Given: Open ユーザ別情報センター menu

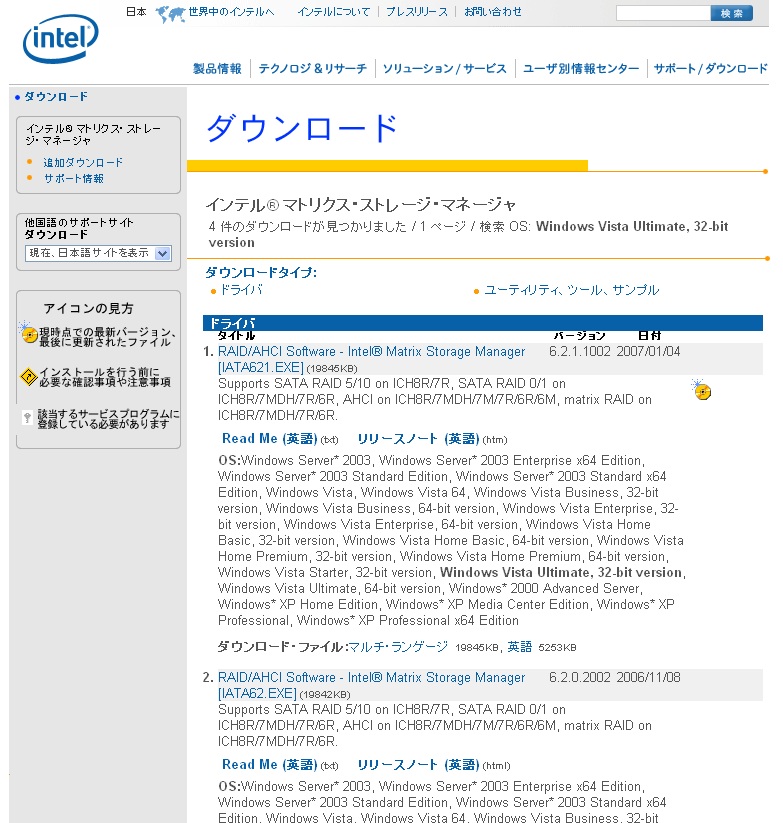Looking at the screenshot, I should click(581, 69).
